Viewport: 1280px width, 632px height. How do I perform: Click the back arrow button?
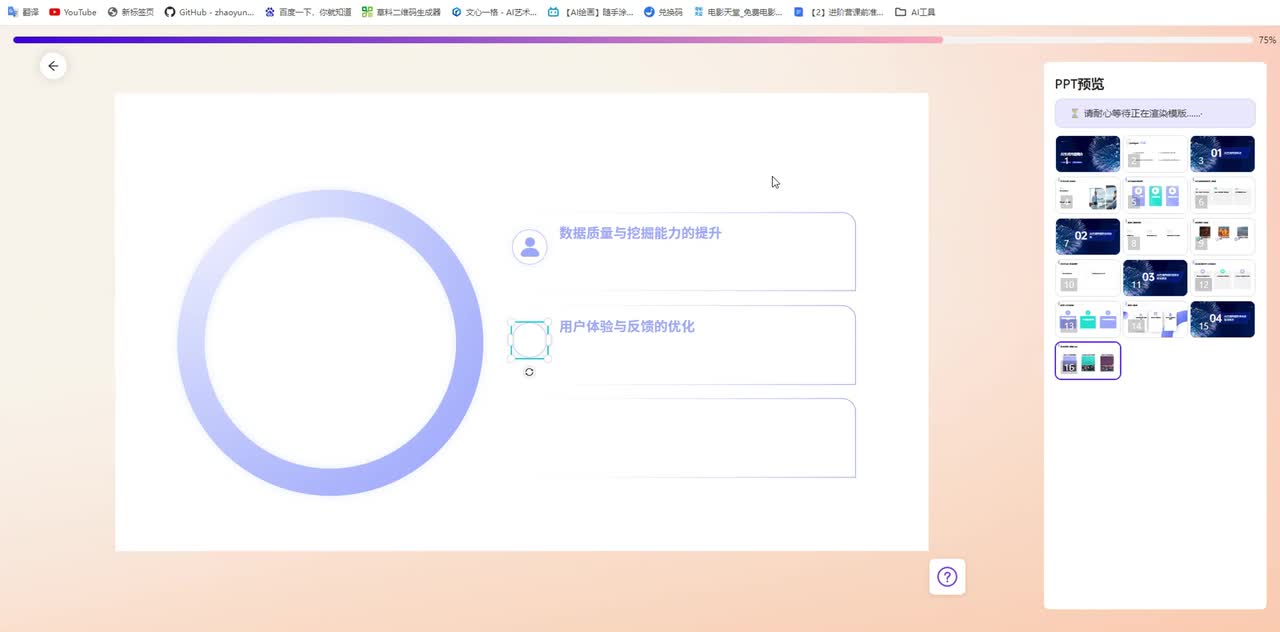pyautogui.click(x=53, y=66)
